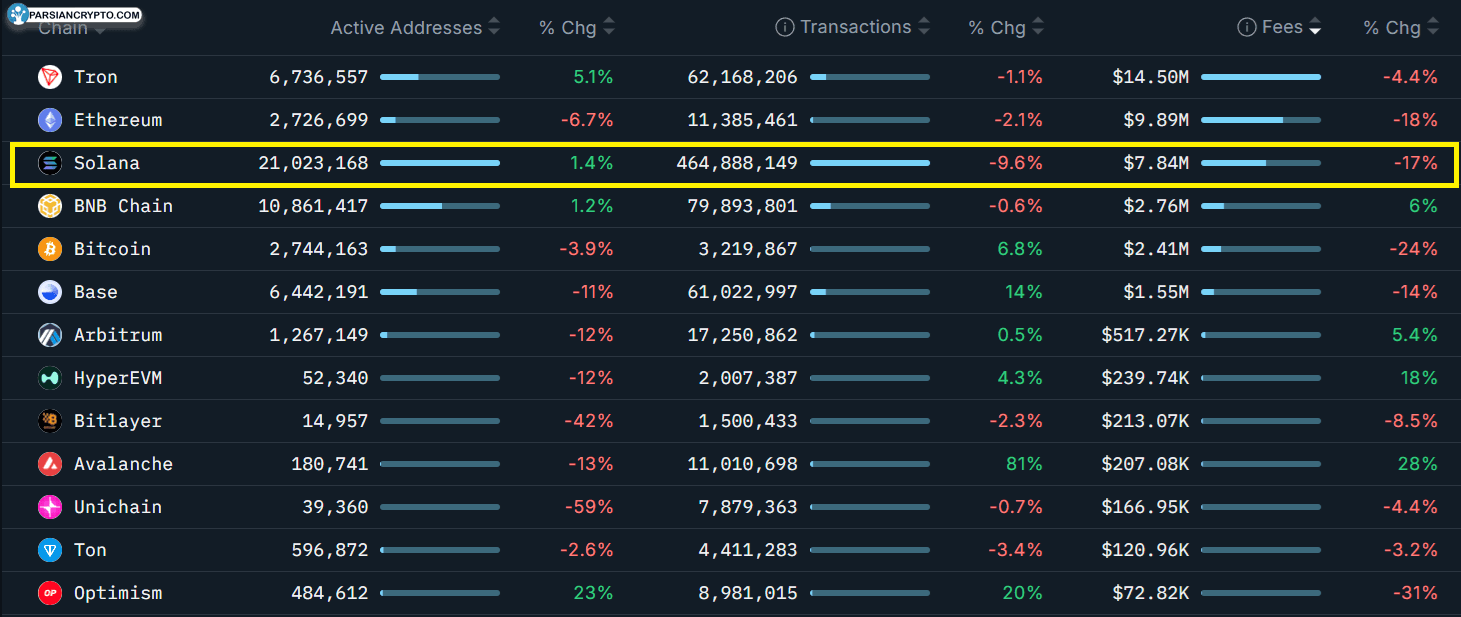Toggle sort arrows next to Transactions
The width and height of the screenshot is (1461, 617).
[924, 28]
